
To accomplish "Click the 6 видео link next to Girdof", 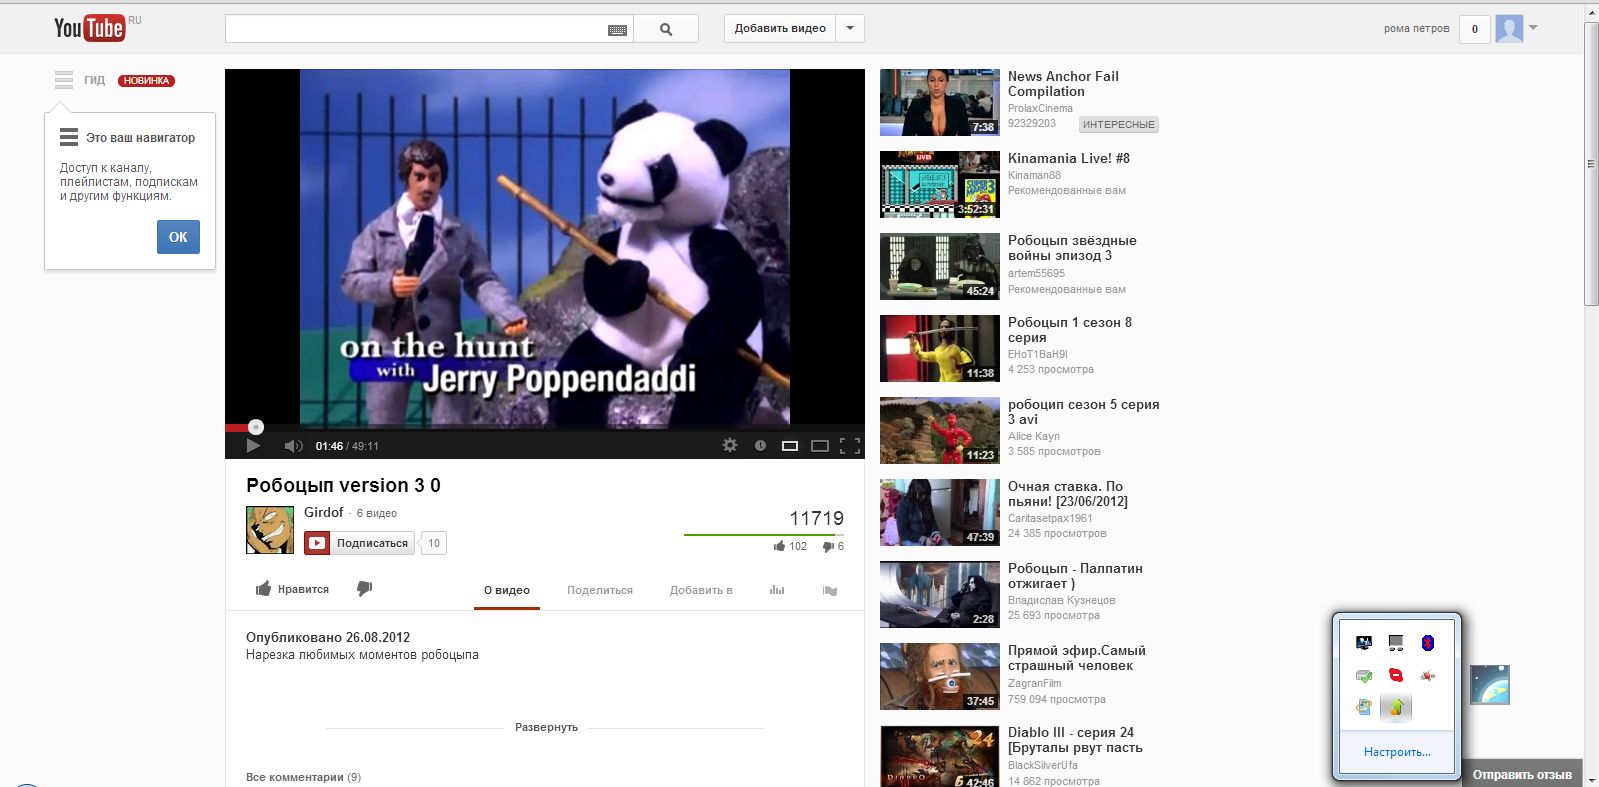I will (x=377, y=513).
